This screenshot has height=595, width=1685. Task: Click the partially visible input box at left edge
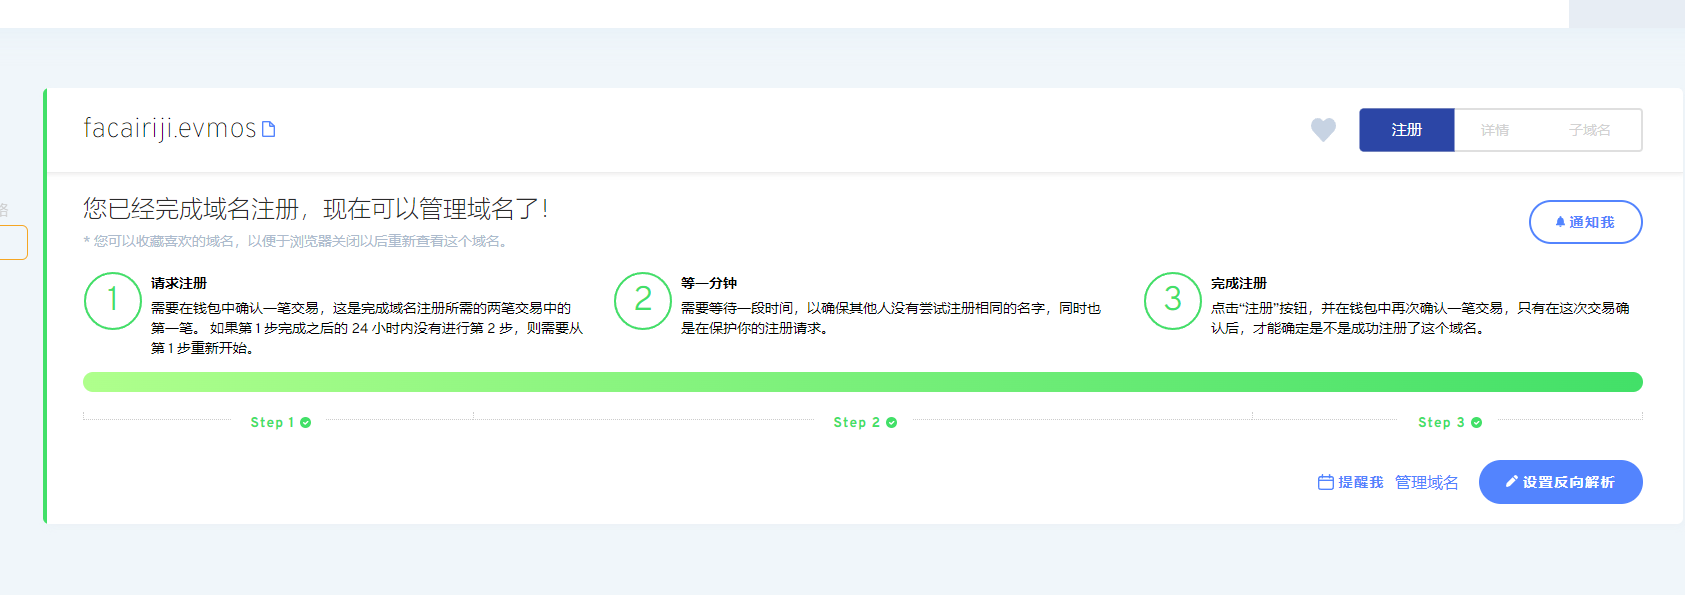(x=13, y=242)
